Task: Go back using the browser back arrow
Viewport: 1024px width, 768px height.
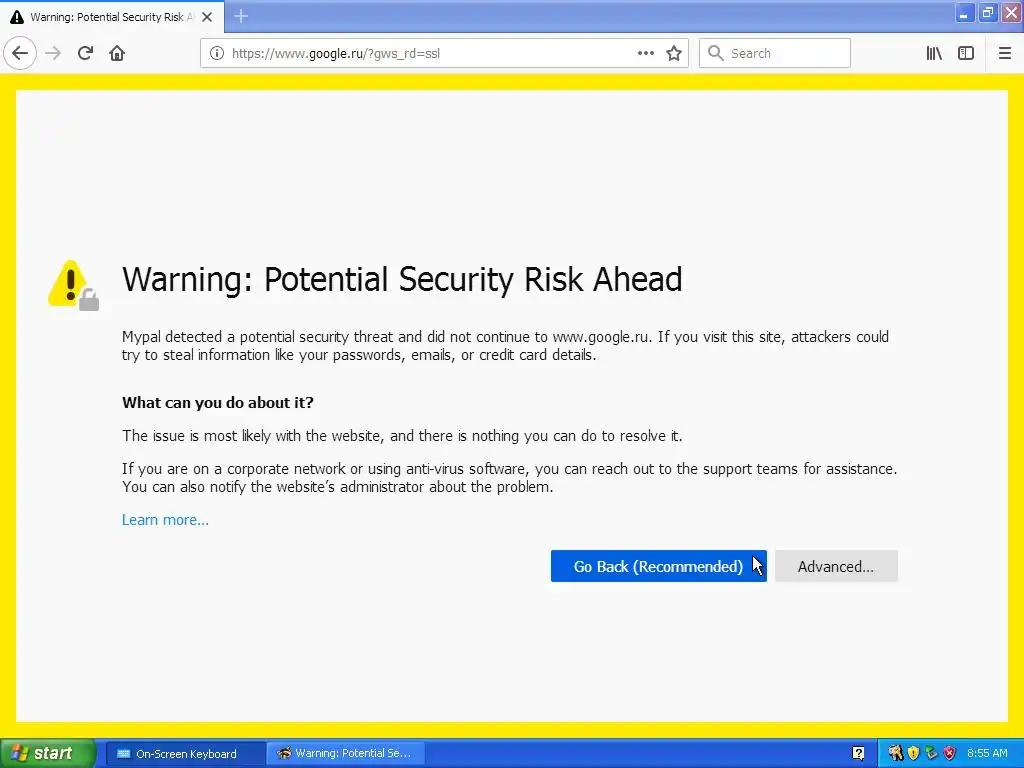Action: 20,53
